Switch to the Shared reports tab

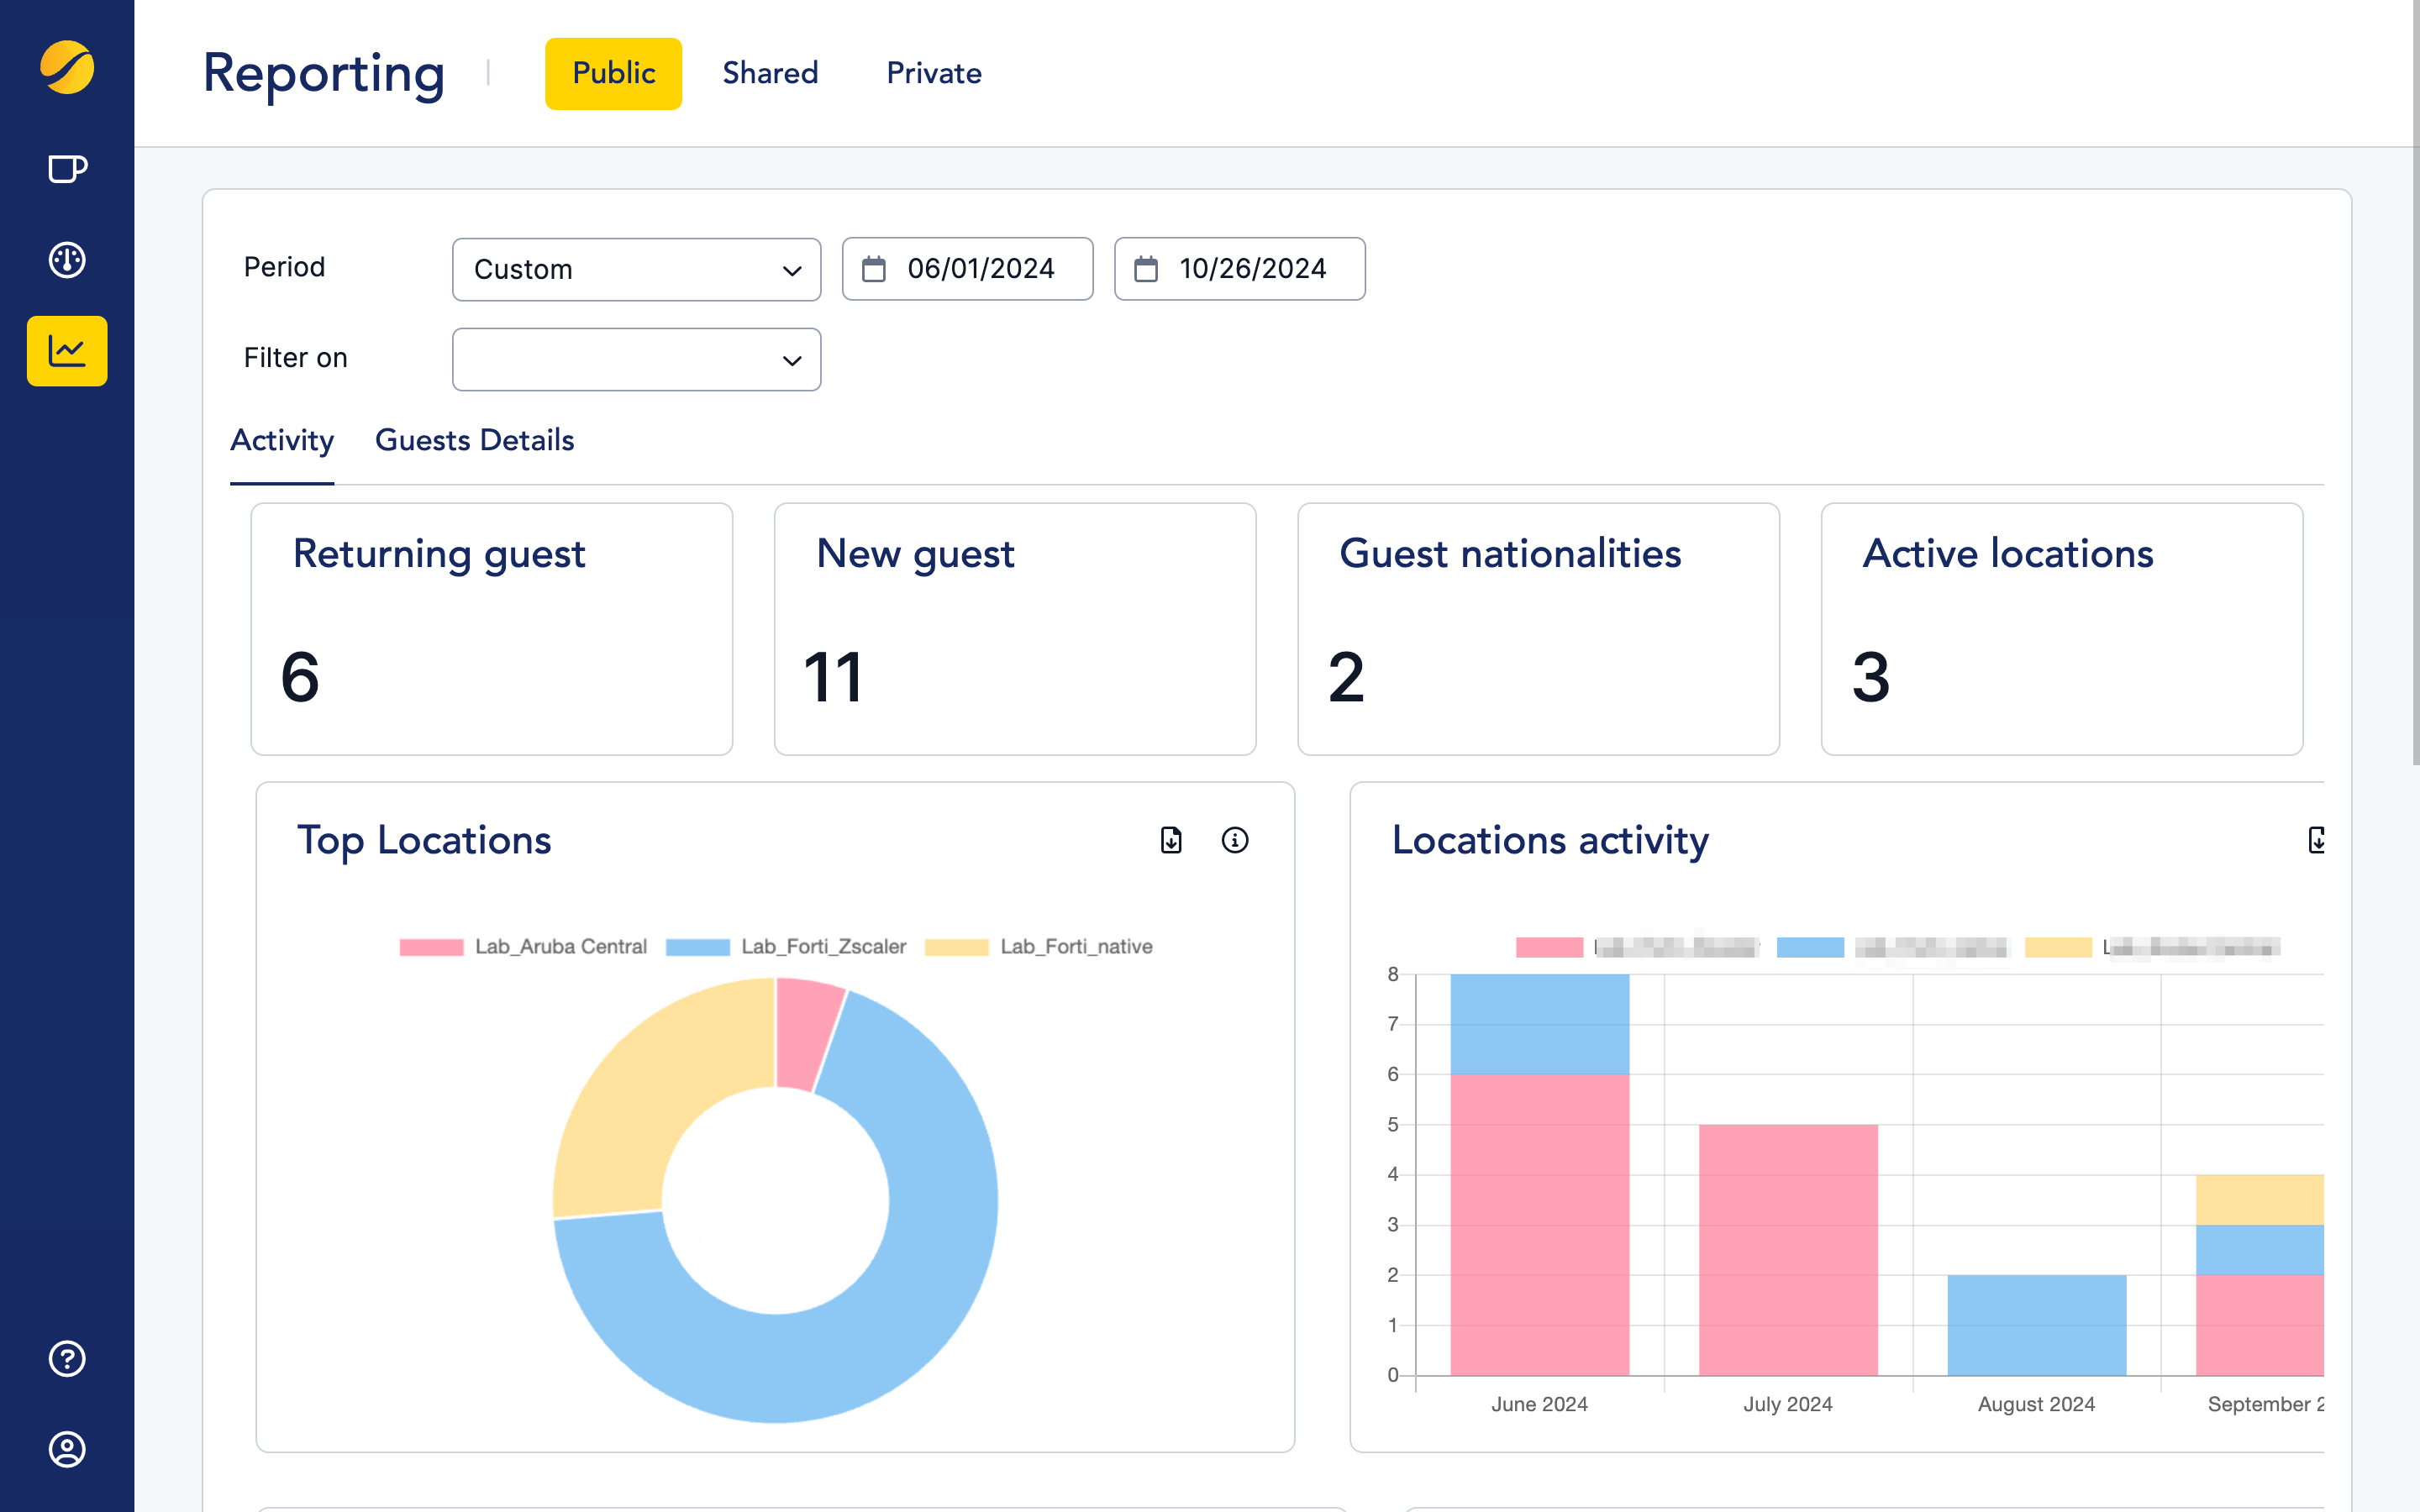pos(770,73)
